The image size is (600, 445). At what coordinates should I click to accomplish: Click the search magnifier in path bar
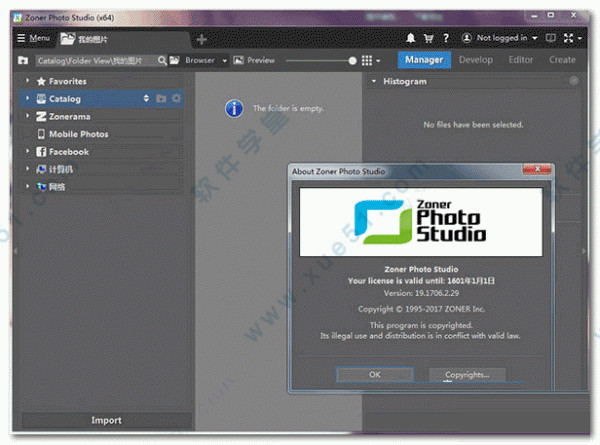coord(162,61)
